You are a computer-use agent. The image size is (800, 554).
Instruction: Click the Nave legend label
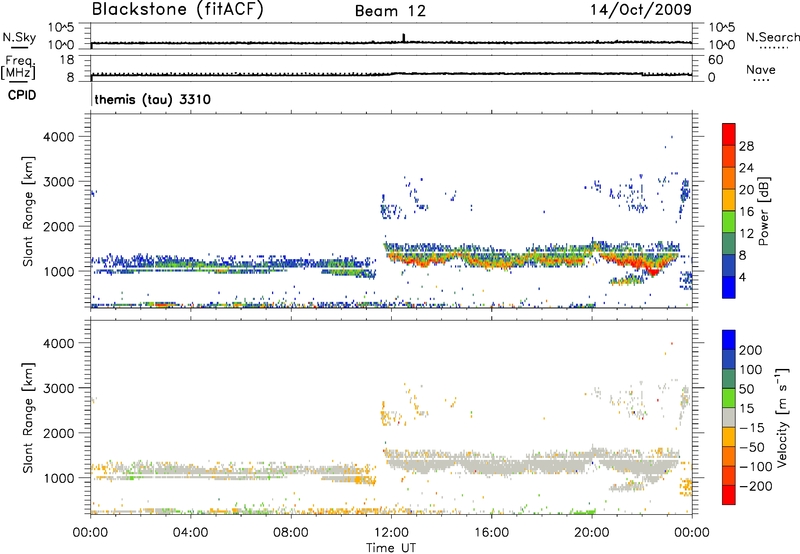pos(761,69)
